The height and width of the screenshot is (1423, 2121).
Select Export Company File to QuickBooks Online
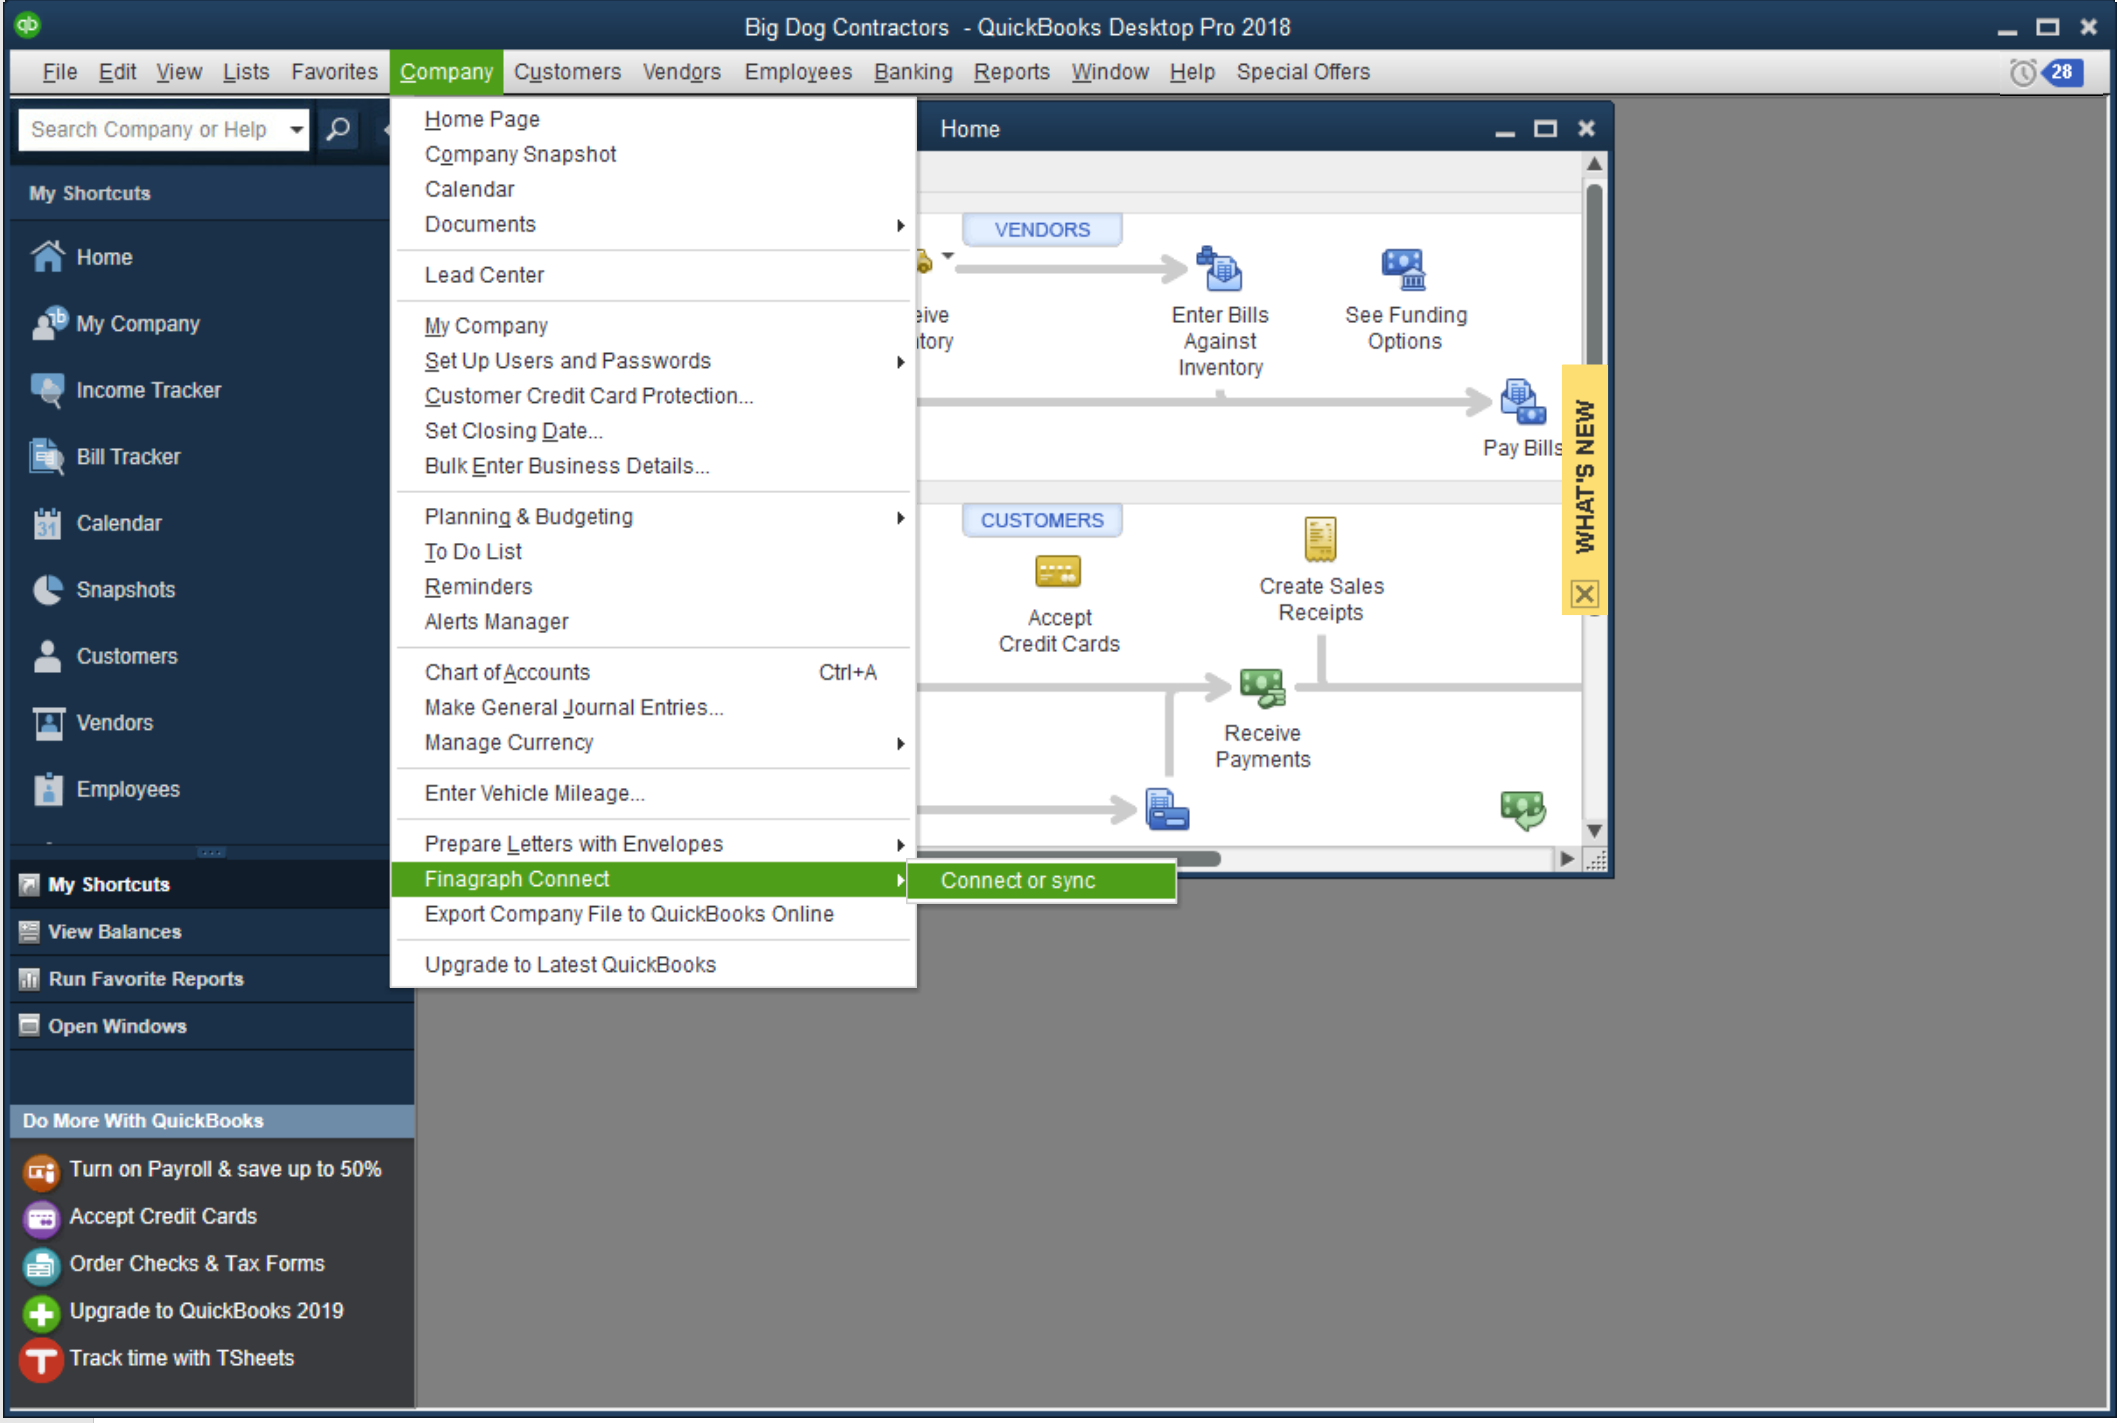pyautogui.click(x=652, y=914)
